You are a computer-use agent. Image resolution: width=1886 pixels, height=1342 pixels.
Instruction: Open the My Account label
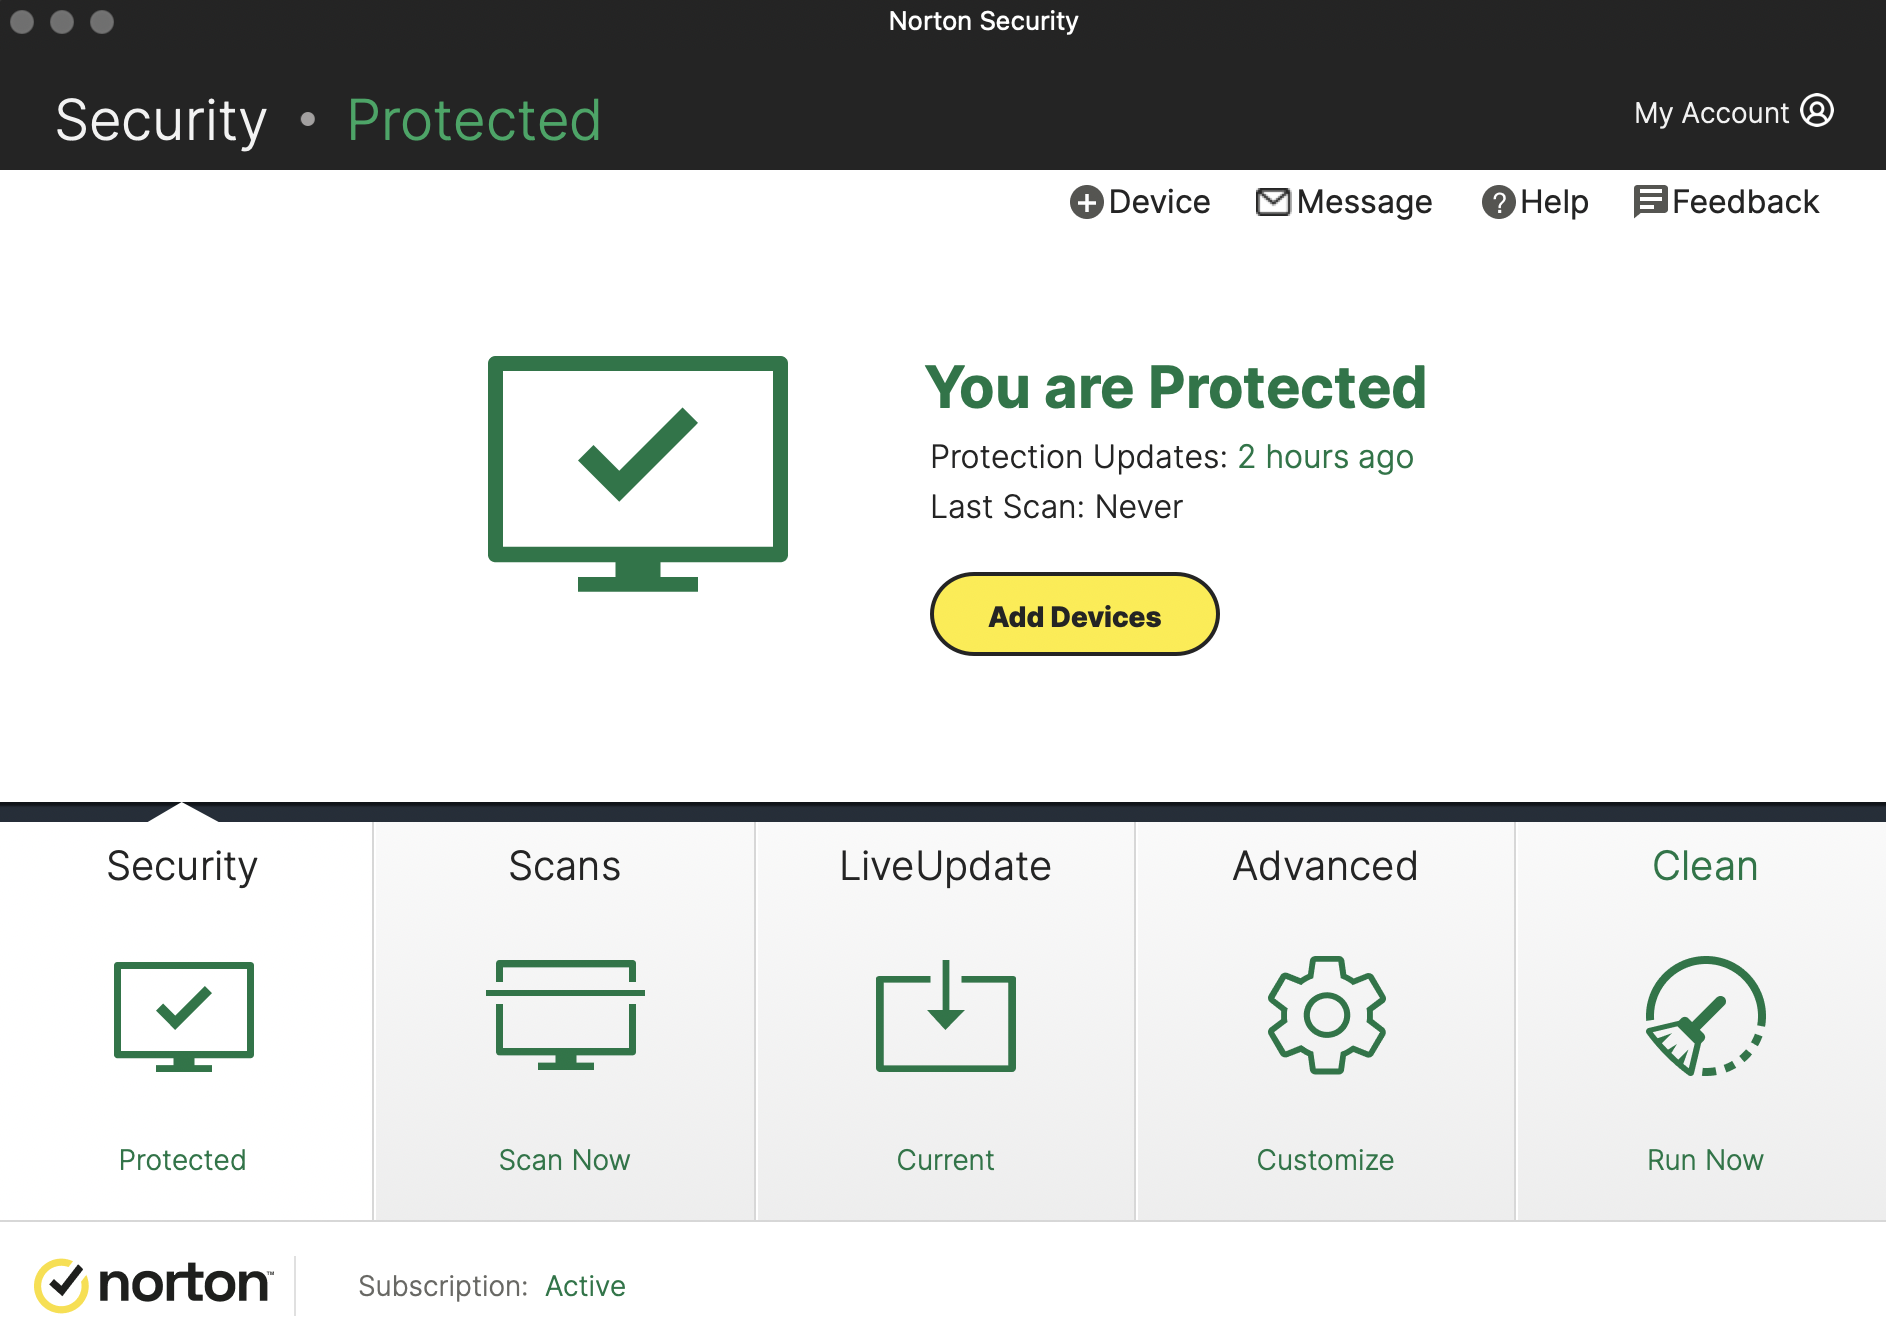pyautogui.click(x=1712, y=113)
